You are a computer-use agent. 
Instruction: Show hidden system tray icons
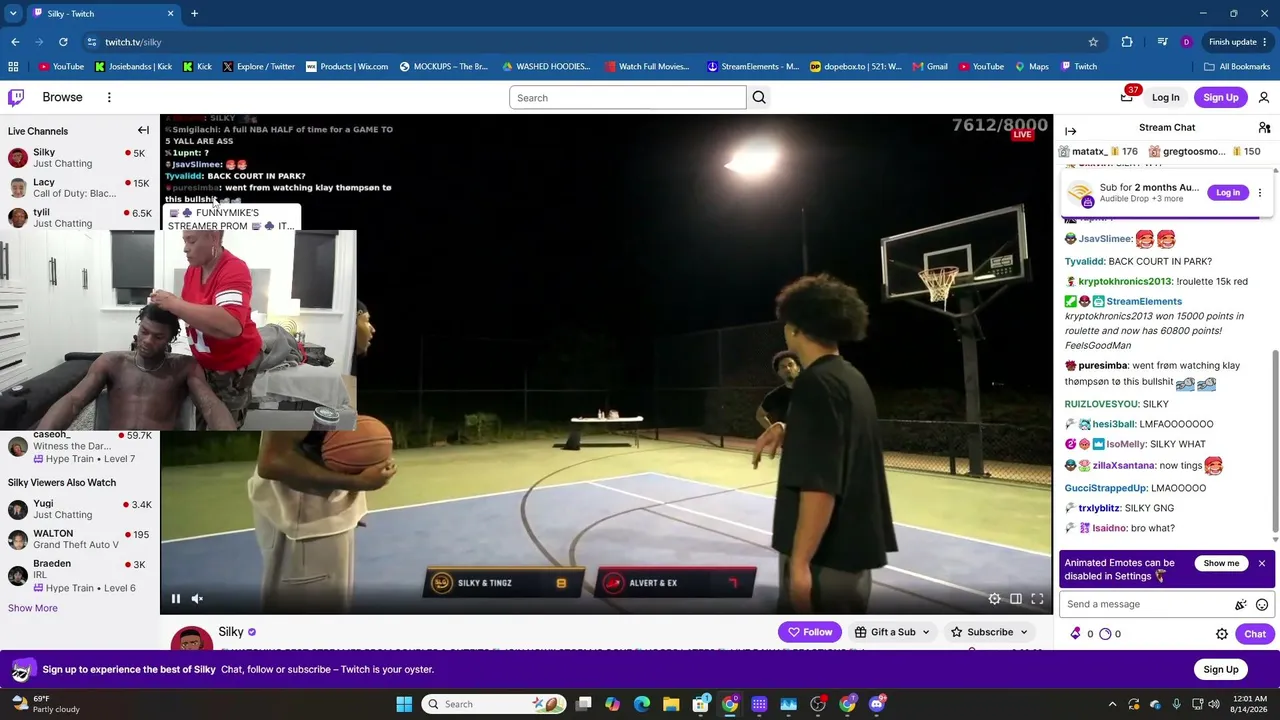click(x=1113, y=704)
